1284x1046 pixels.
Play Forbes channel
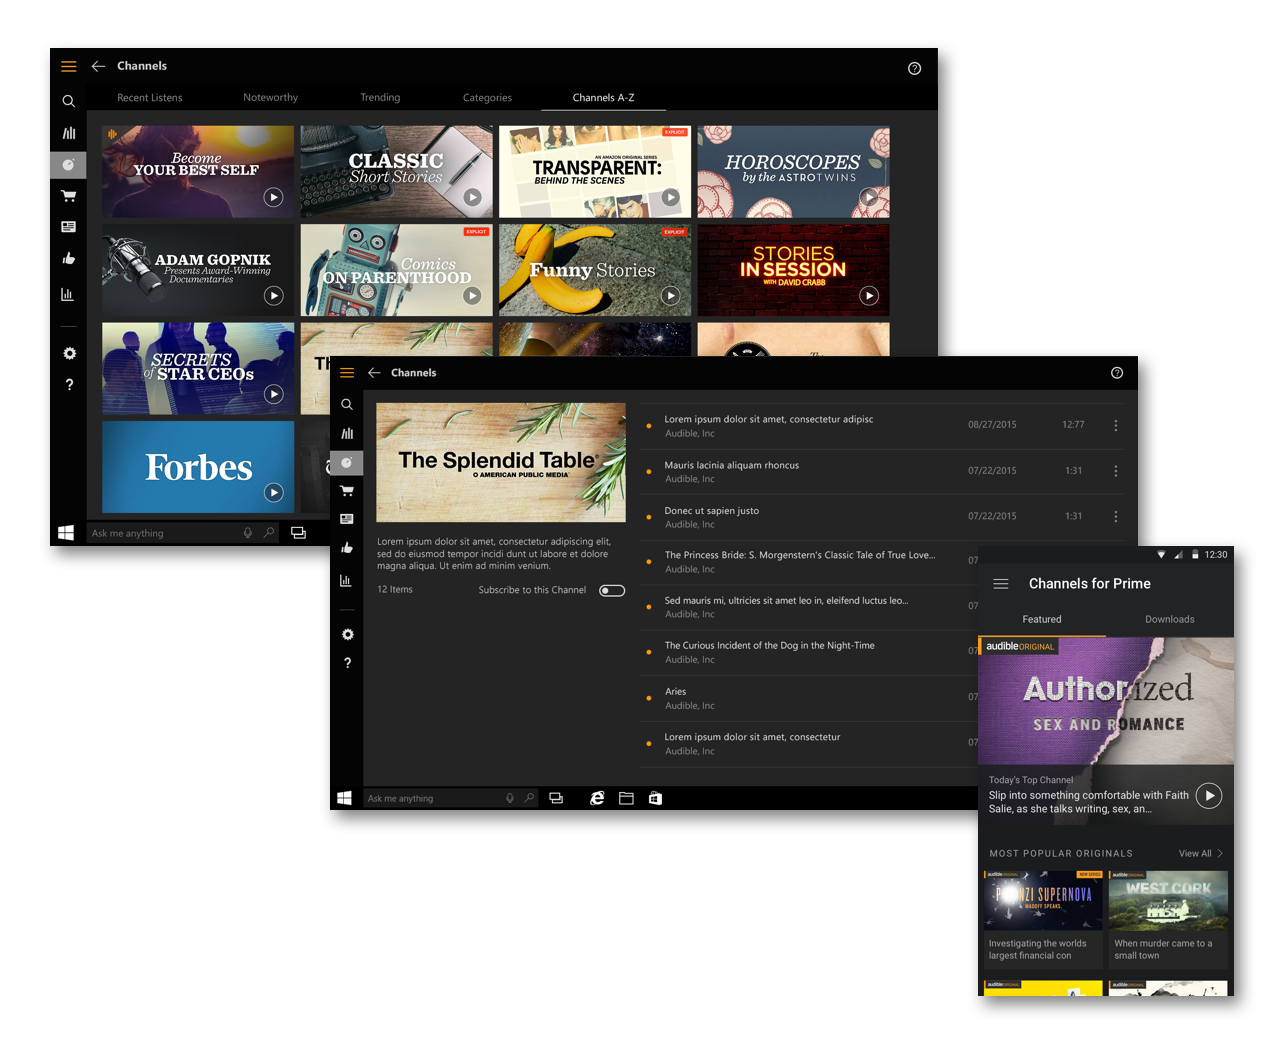[273, 492]
